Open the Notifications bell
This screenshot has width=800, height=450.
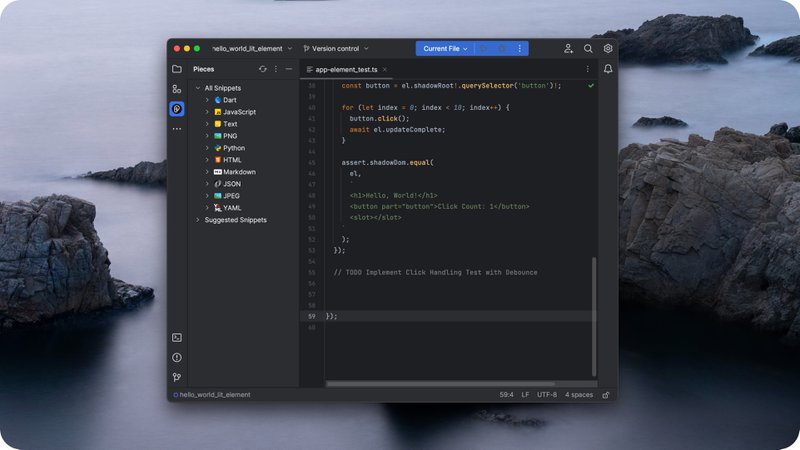(608, 69)
